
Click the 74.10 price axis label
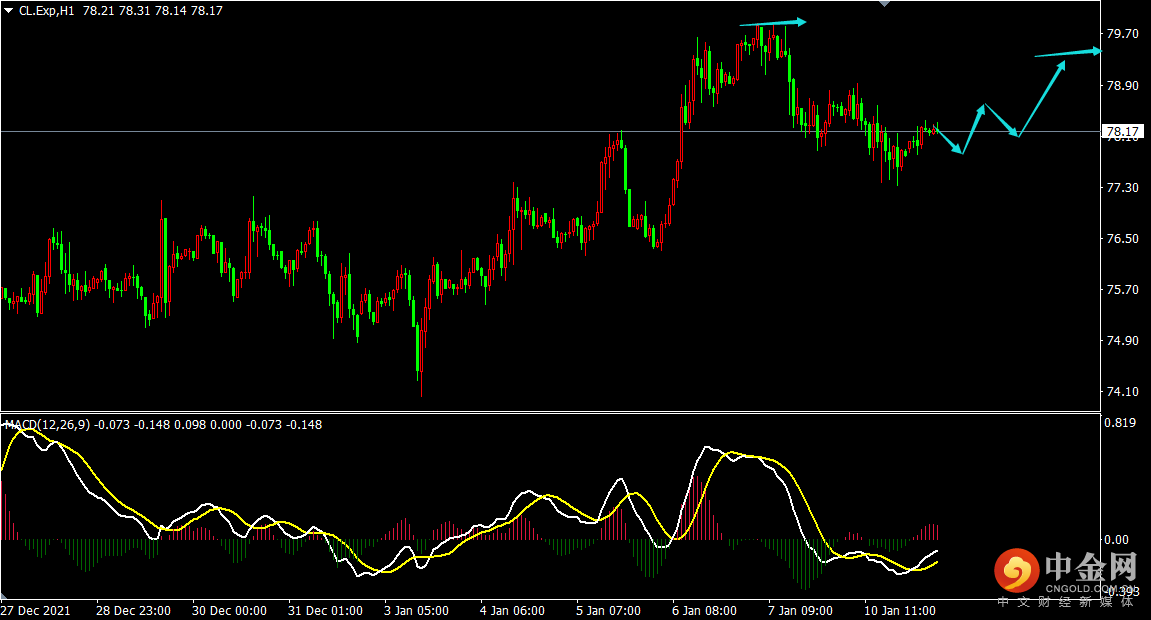1119,392
